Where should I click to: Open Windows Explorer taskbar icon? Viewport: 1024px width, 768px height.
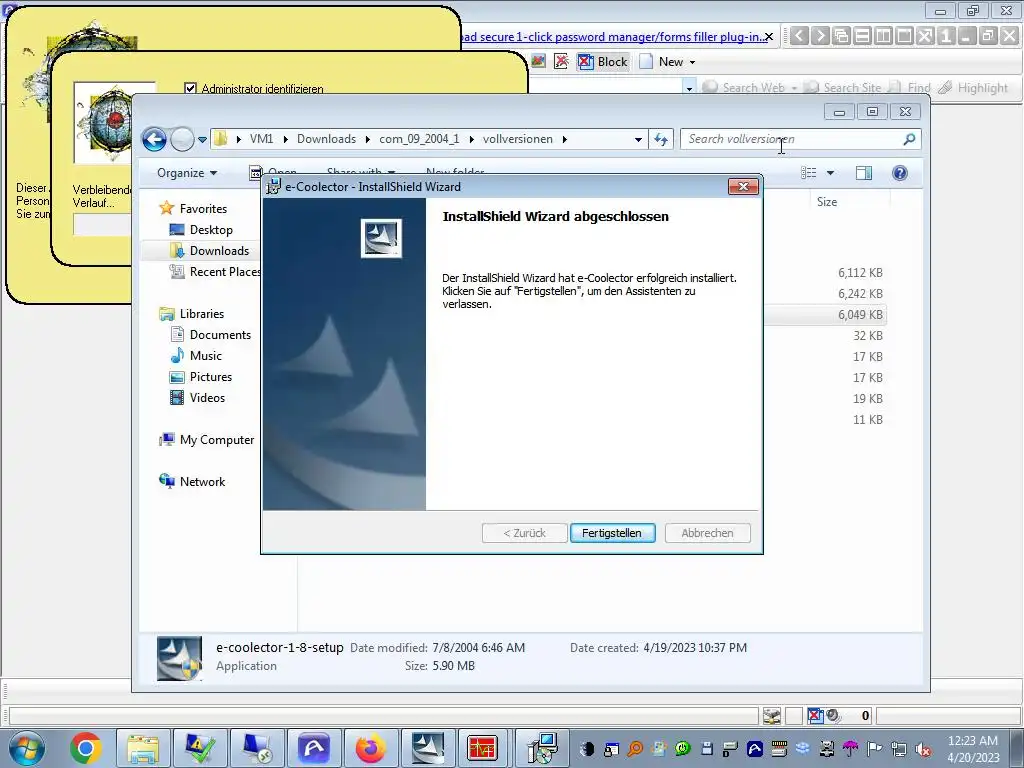pyautogui.click(x=143, y=748)
